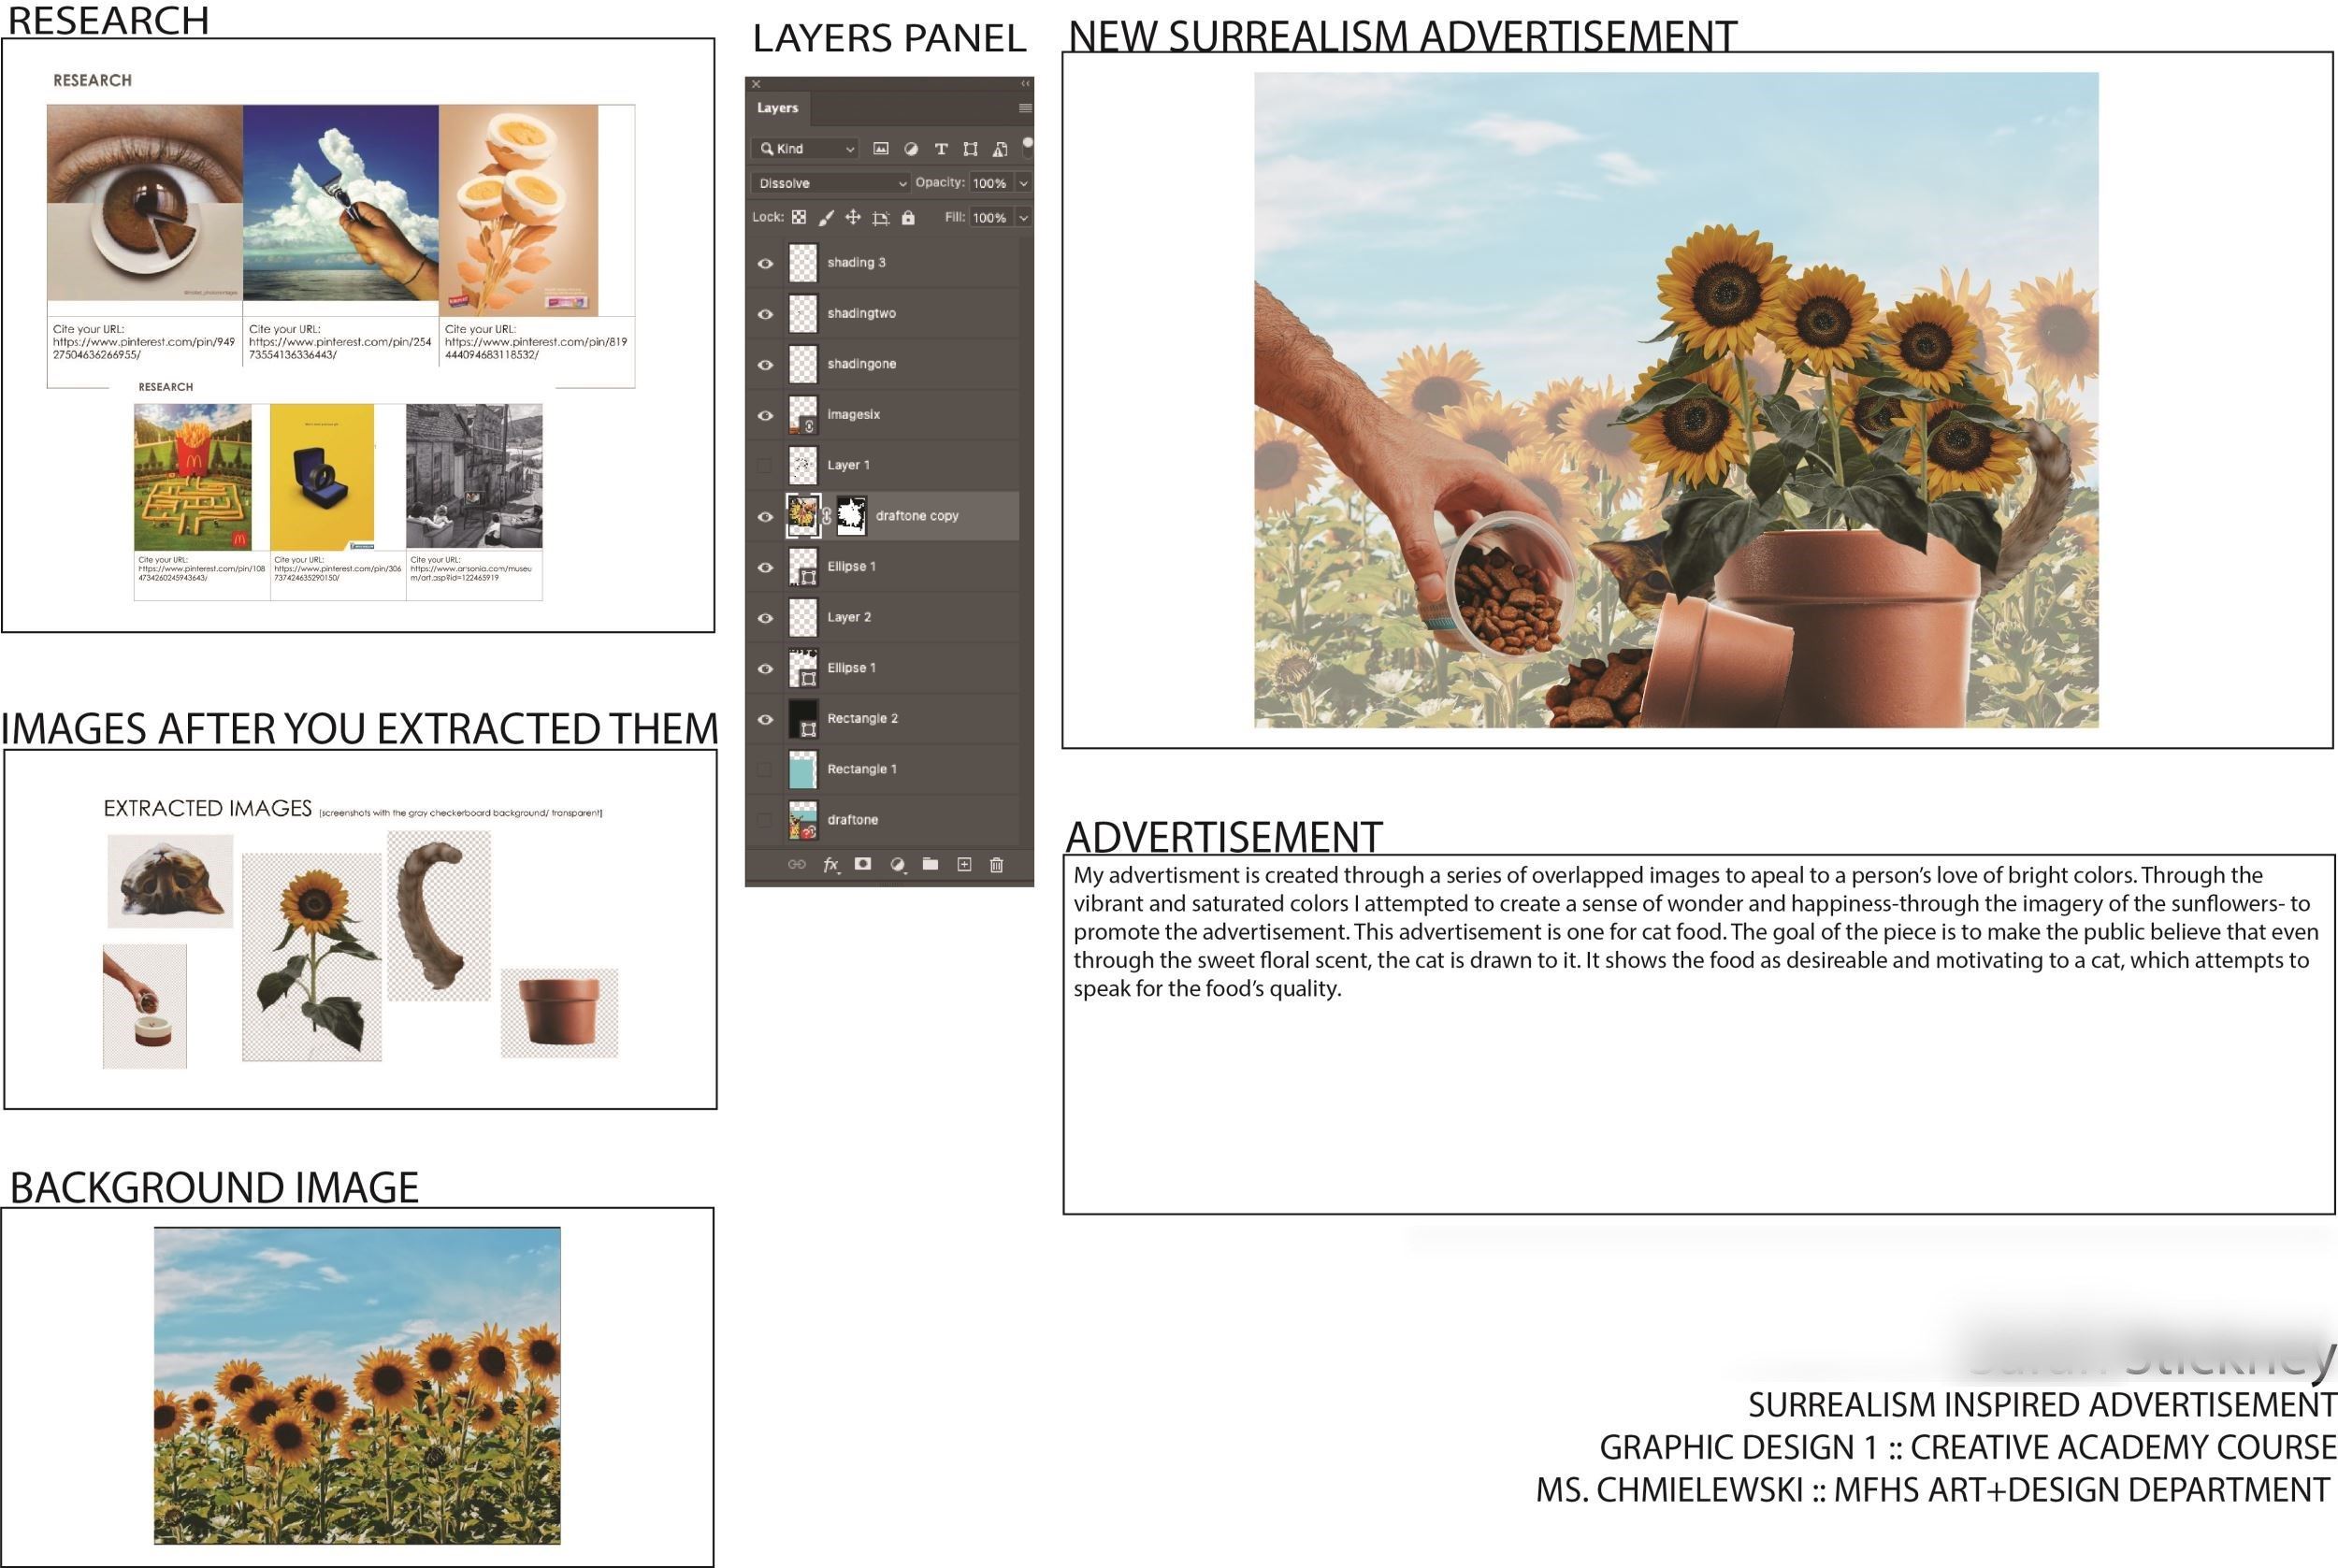The image size is (2338, 1568).
Task: Add a layer mask icon
Action: 863,865
